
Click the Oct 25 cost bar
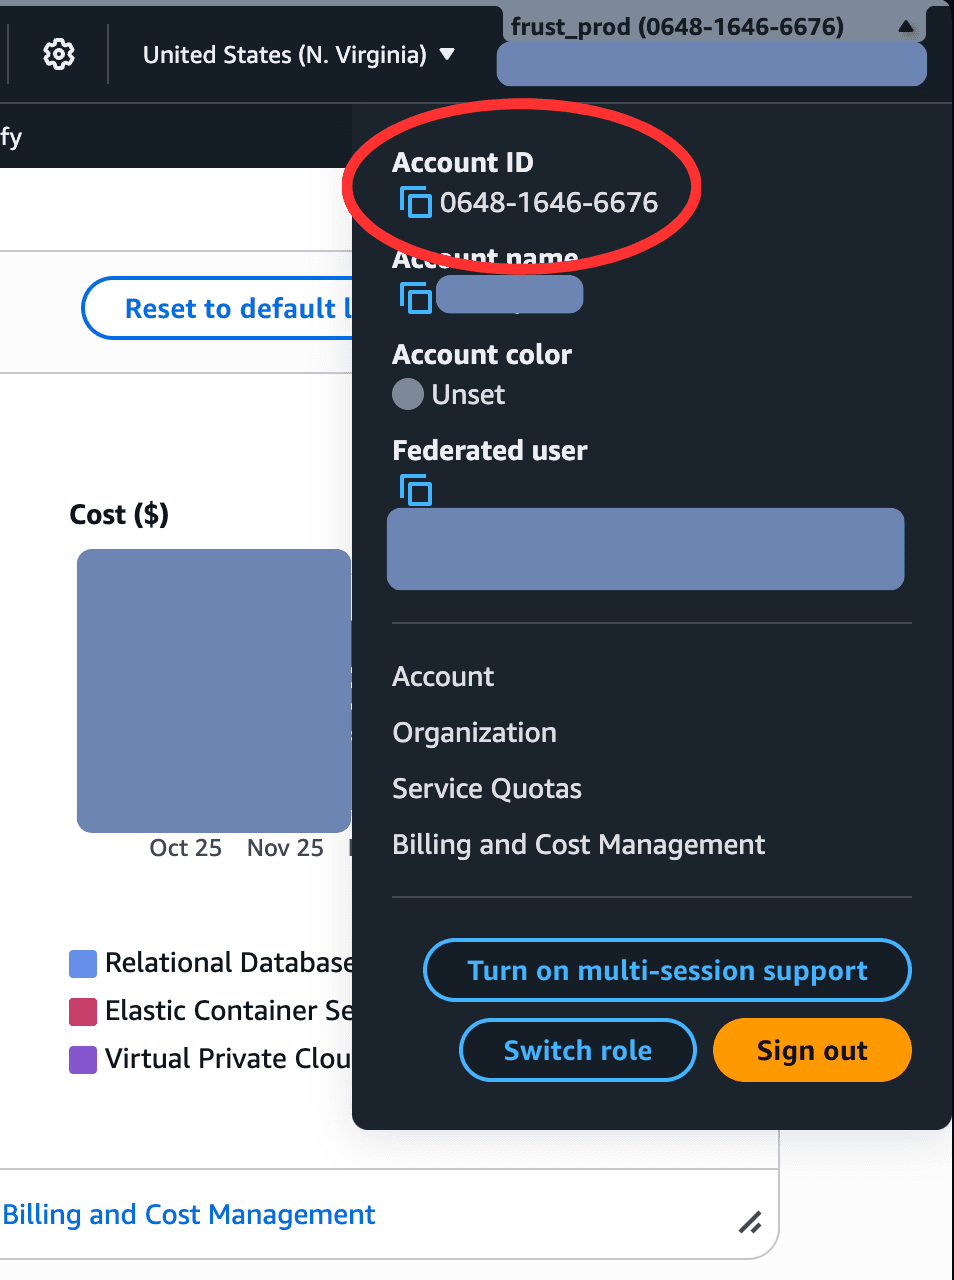click(185, 690)
